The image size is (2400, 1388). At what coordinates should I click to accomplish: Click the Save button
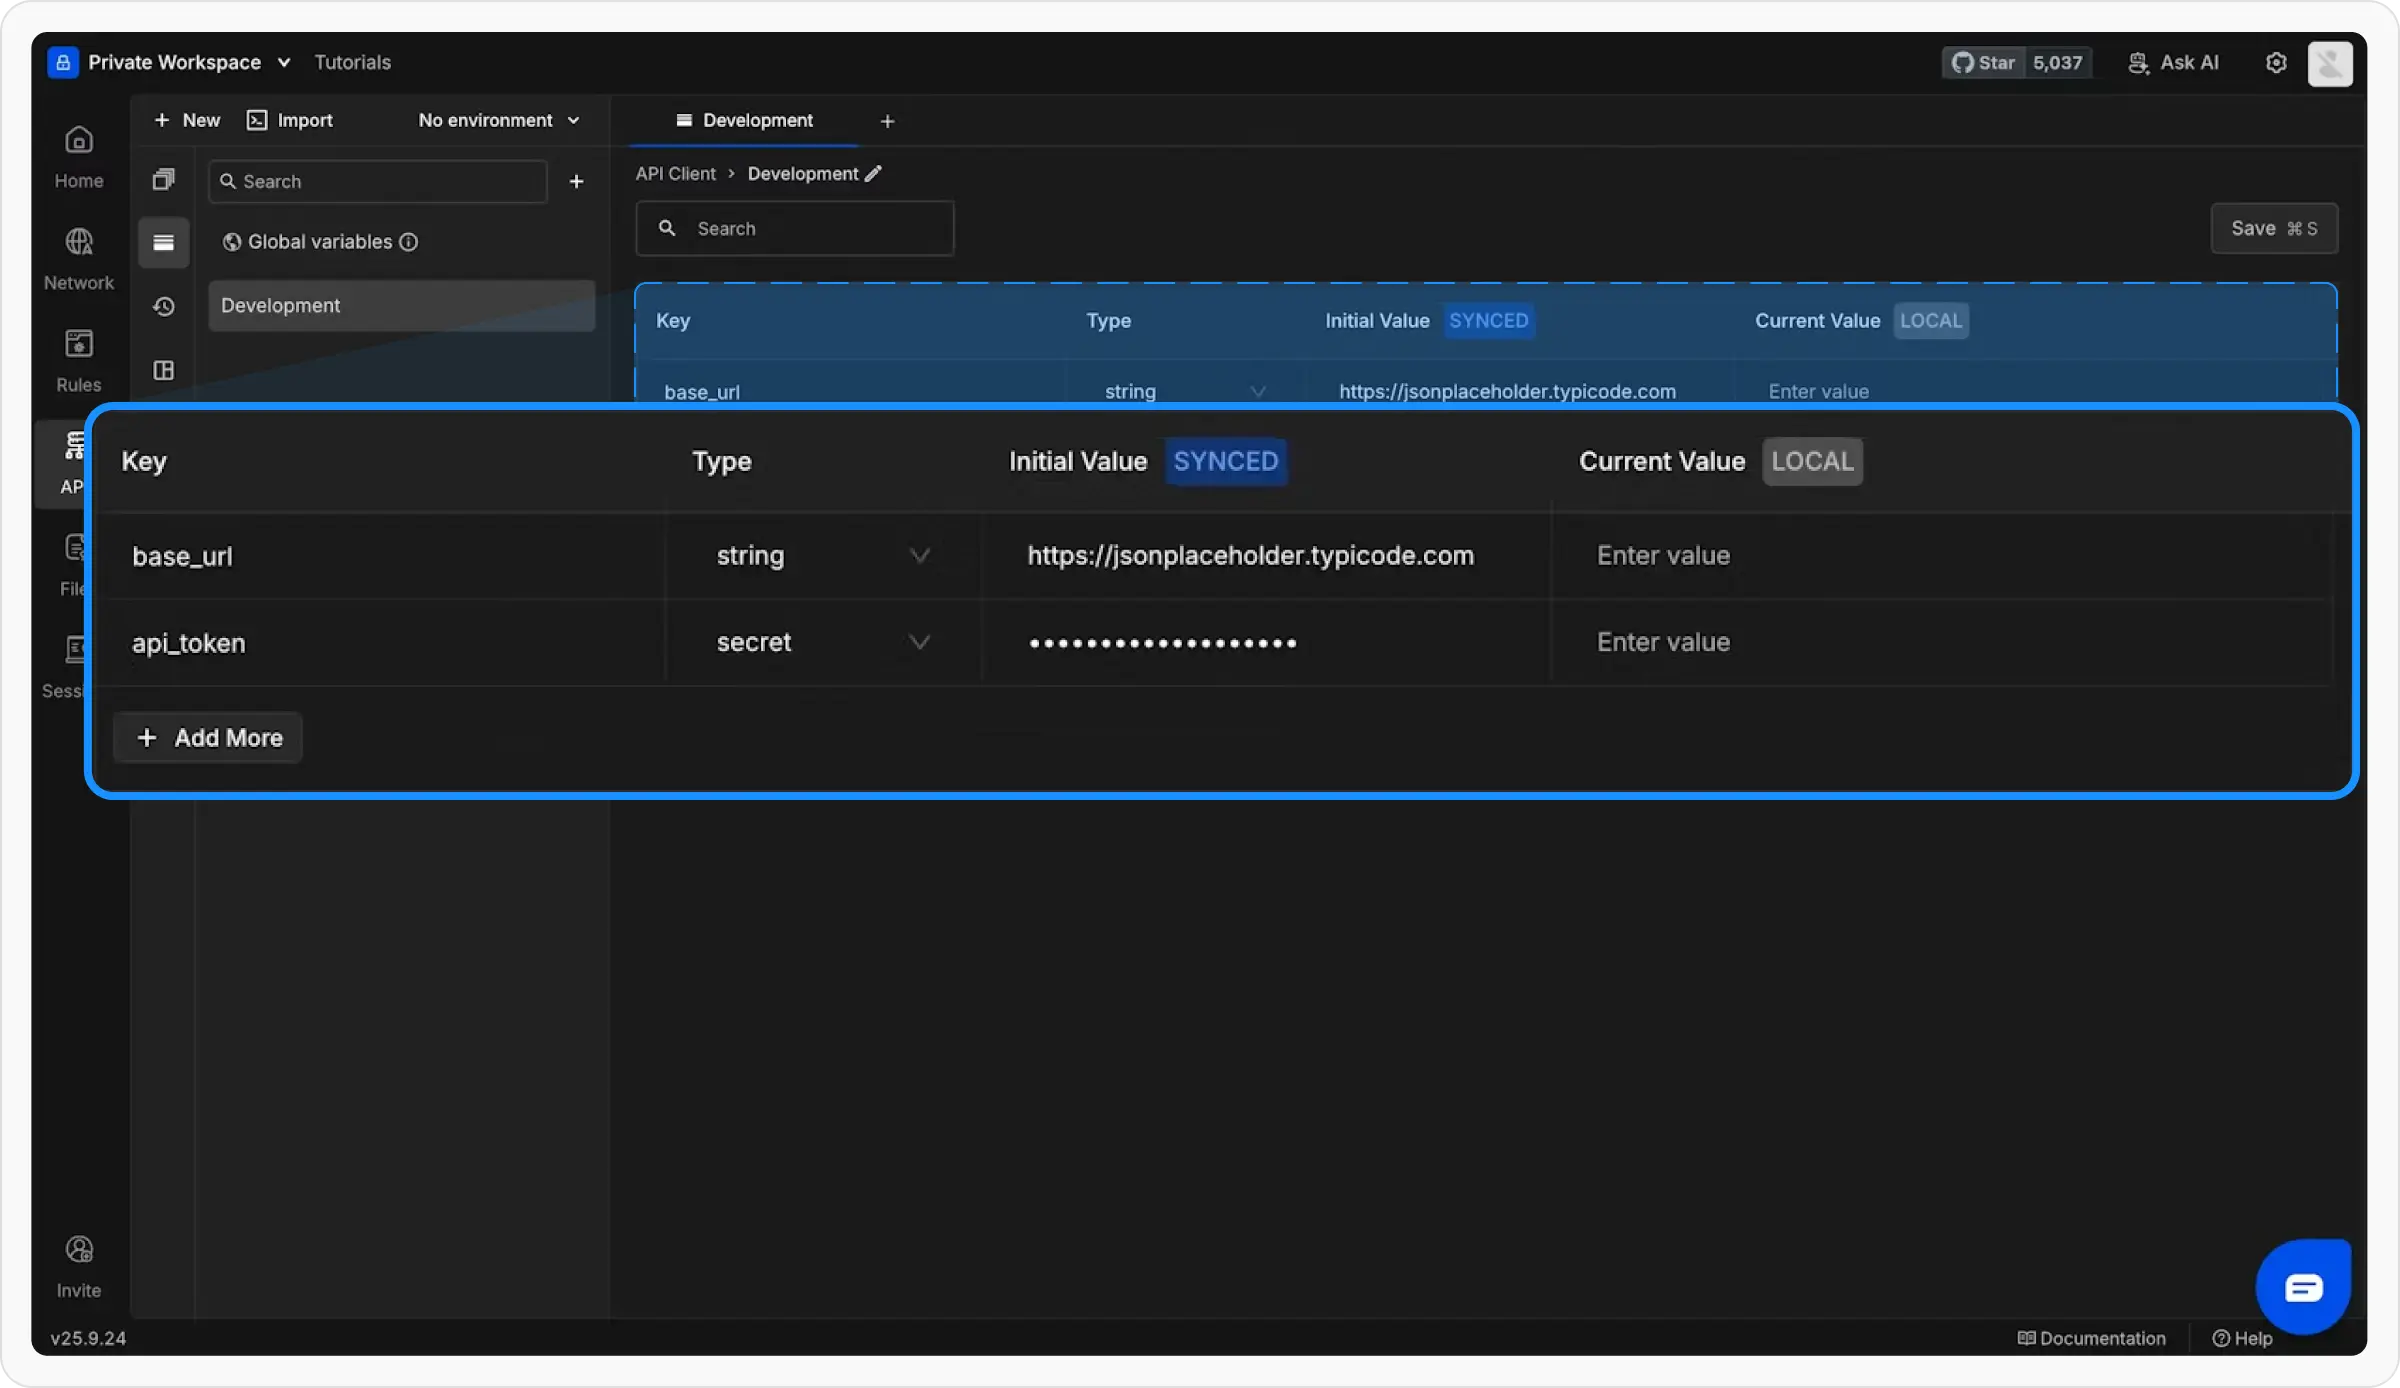coord(2273,228)
